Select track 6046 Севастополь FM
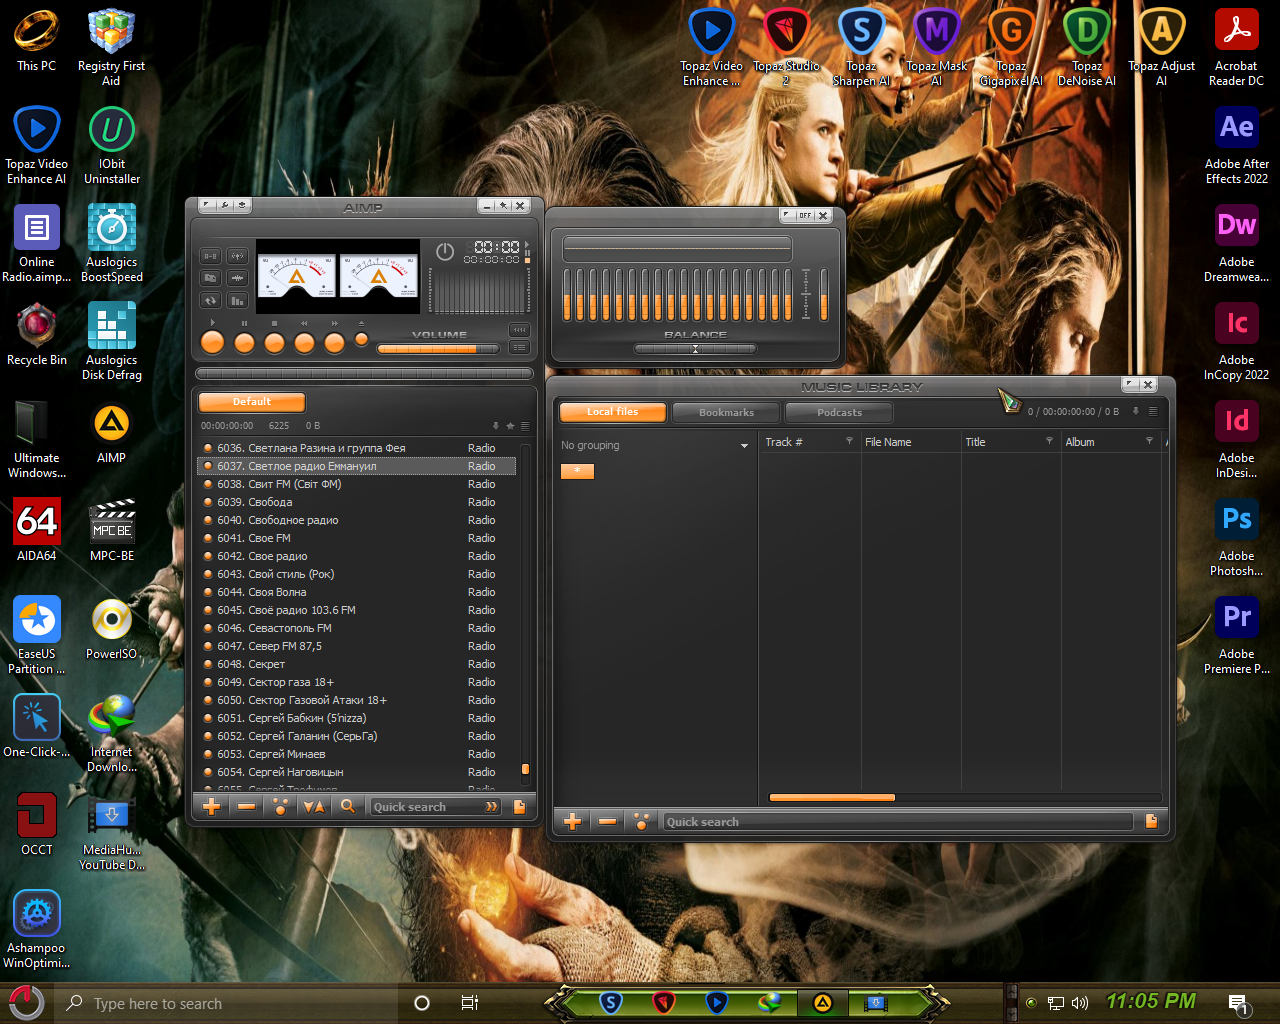This screenshot has width=1280, height=1024. coord(357,628)
